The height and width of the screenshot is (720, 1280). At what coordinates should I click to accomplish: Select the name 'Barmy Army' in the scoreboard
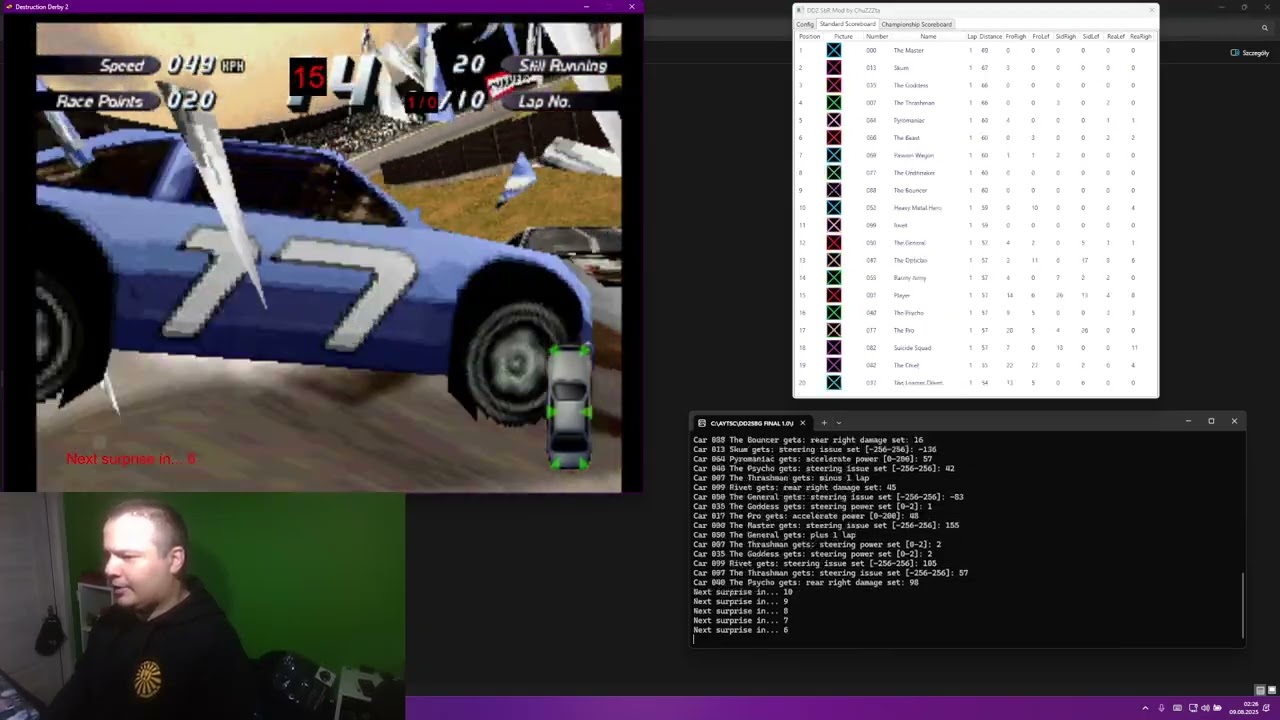tap(910, 278)
